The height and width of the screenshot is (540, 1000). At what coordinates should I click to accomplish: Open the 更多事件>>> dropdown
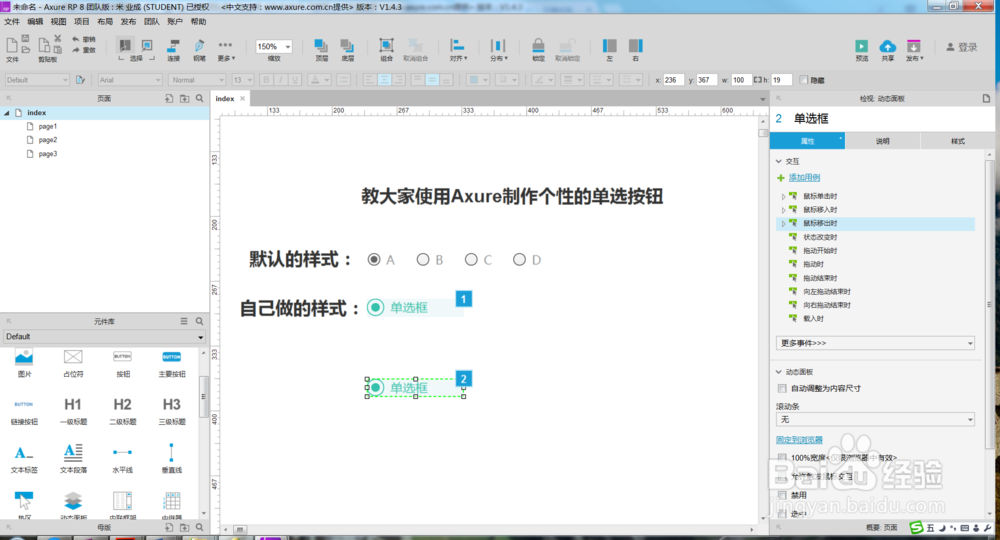click(875, 343)
